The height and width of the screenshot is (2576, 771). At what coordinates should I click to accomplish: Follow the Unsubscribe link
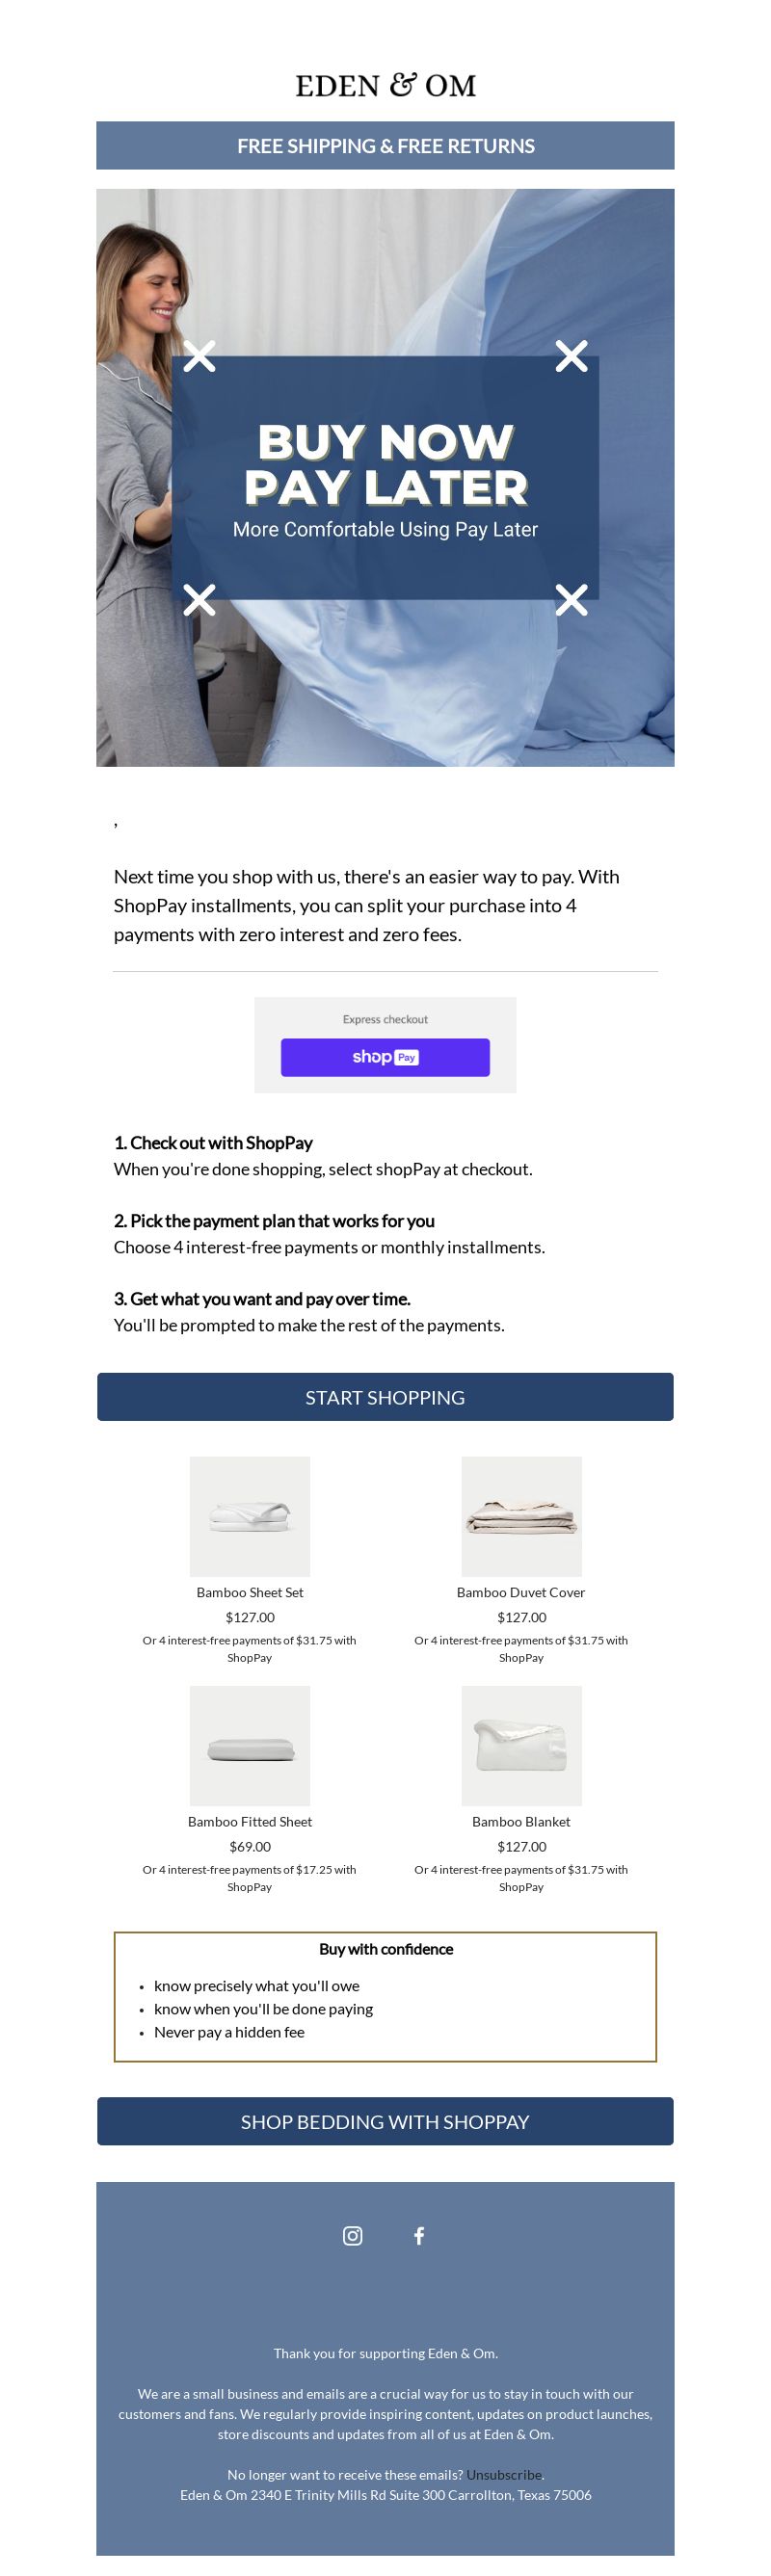[x=503, y=2474]
